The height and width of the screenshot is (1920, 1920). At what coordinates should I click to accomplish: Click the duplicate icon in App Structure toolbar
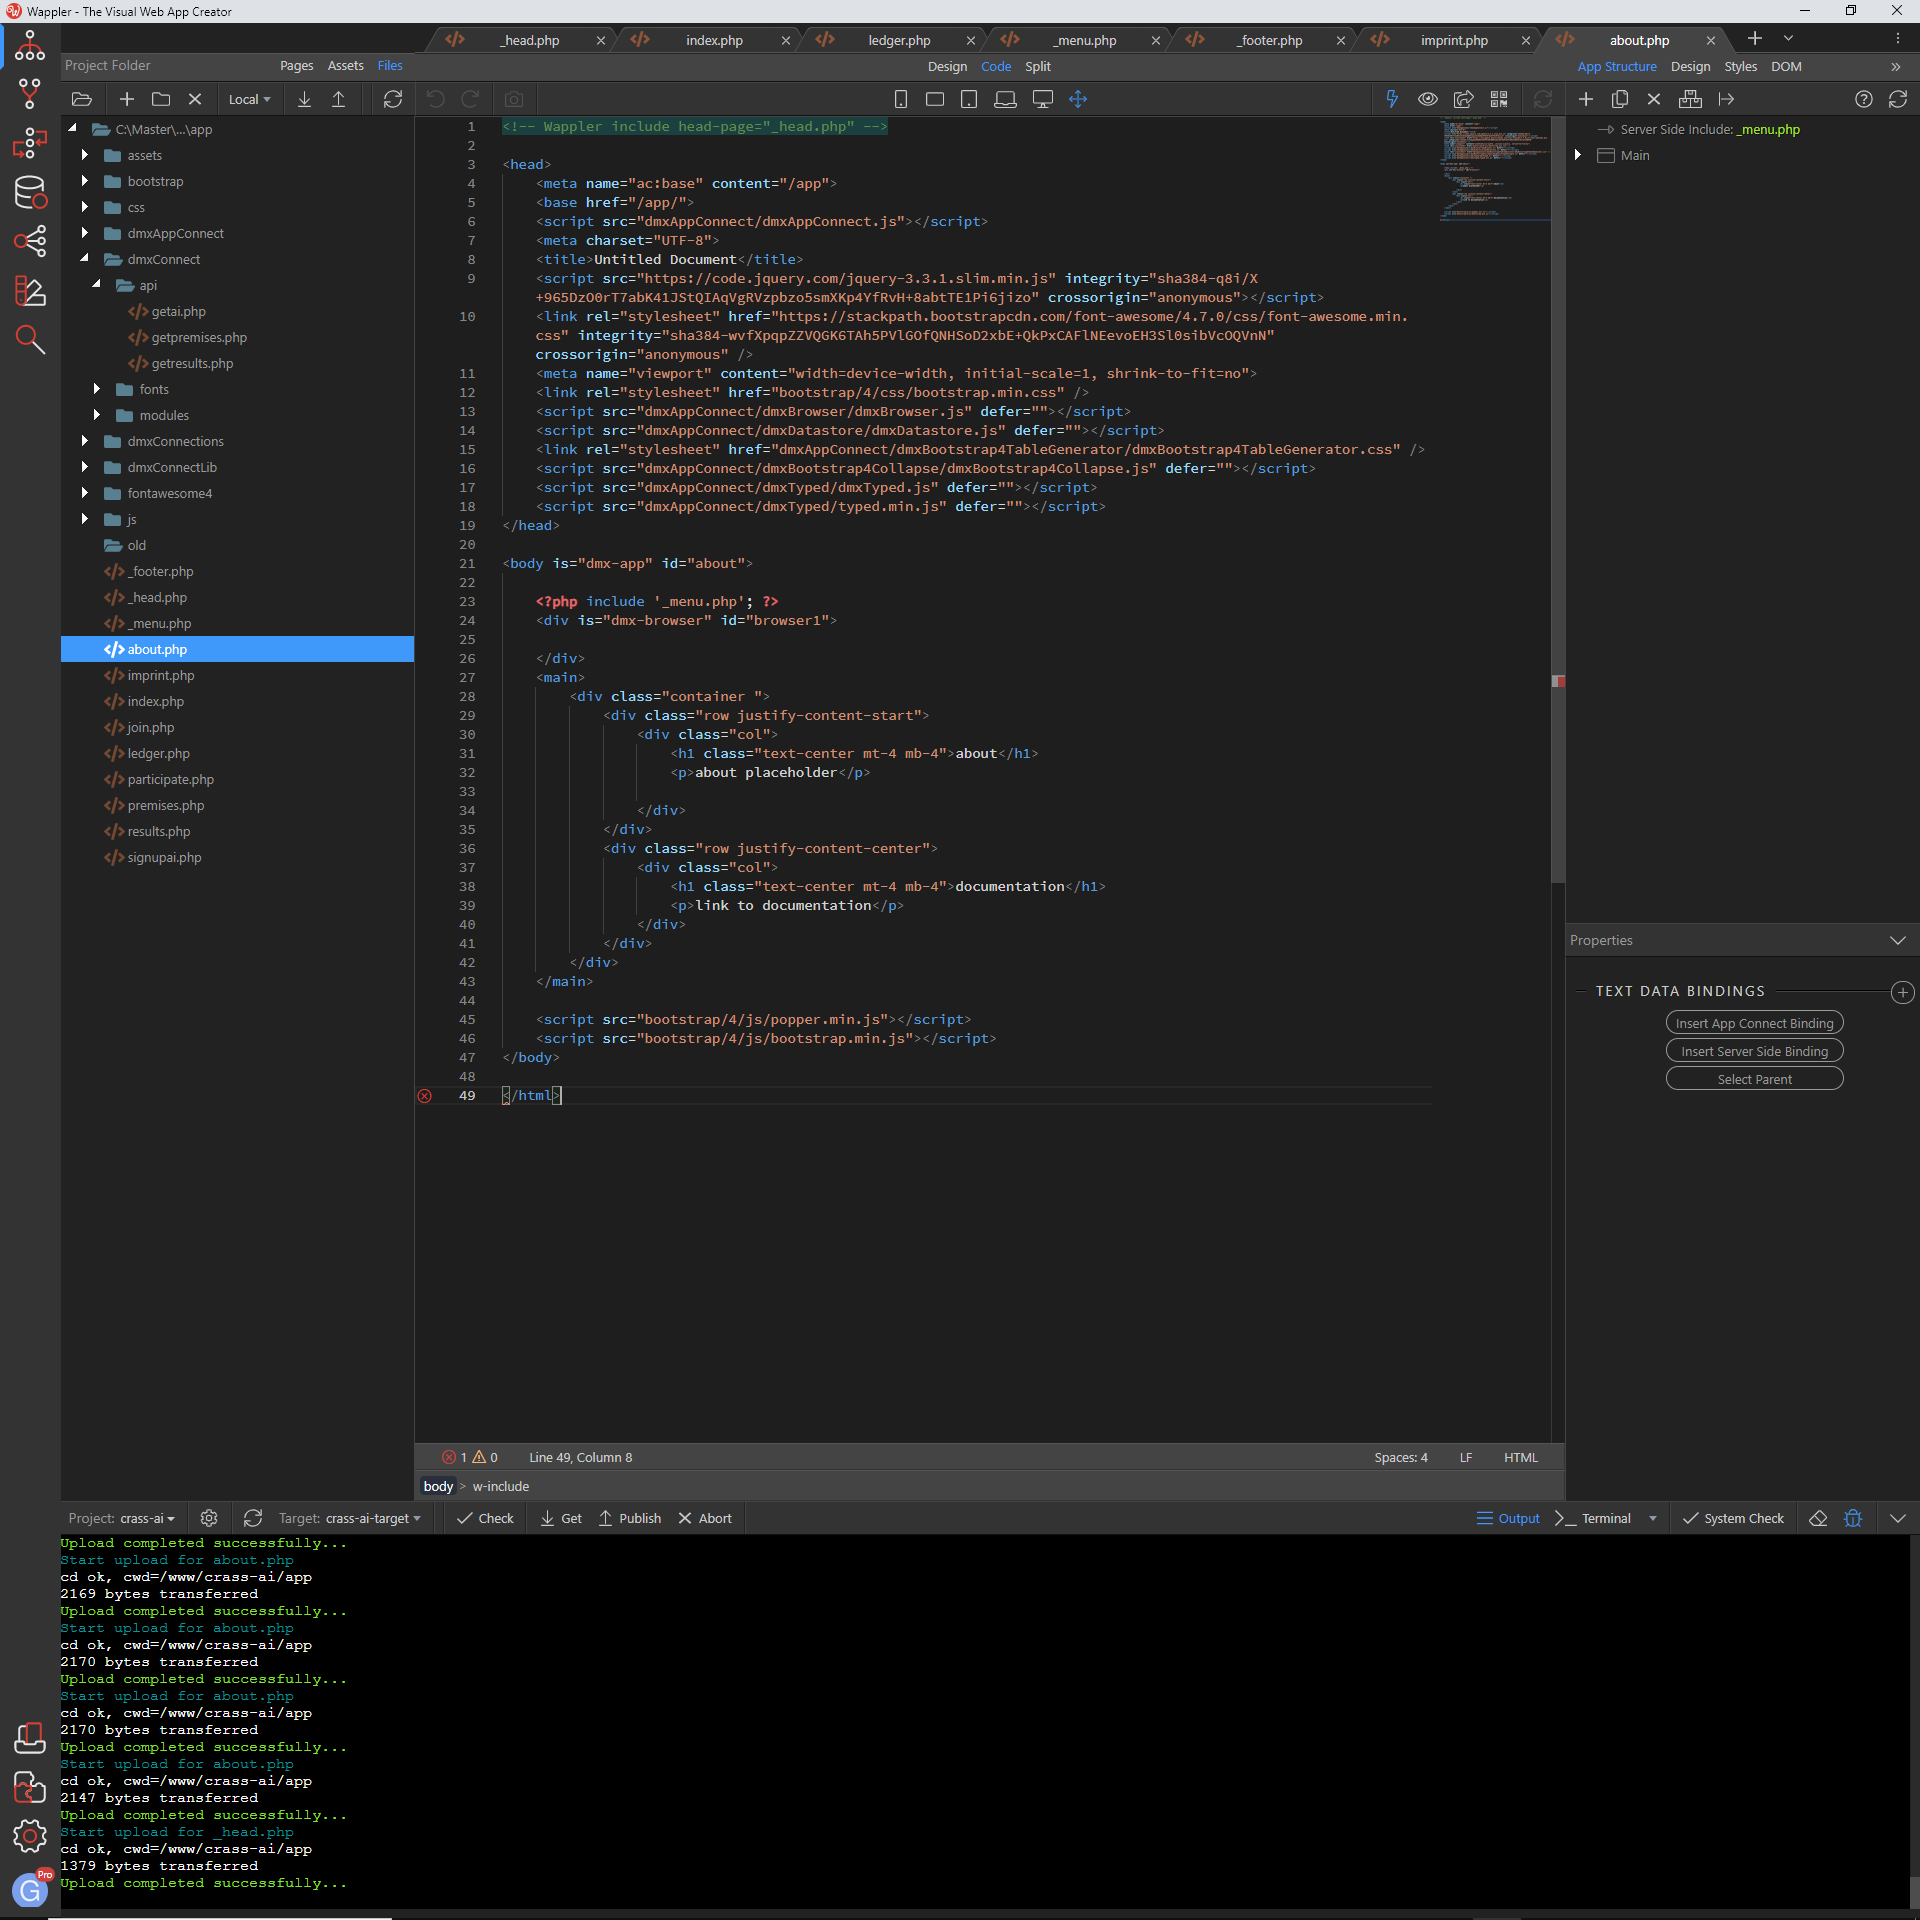point(1620,99)
